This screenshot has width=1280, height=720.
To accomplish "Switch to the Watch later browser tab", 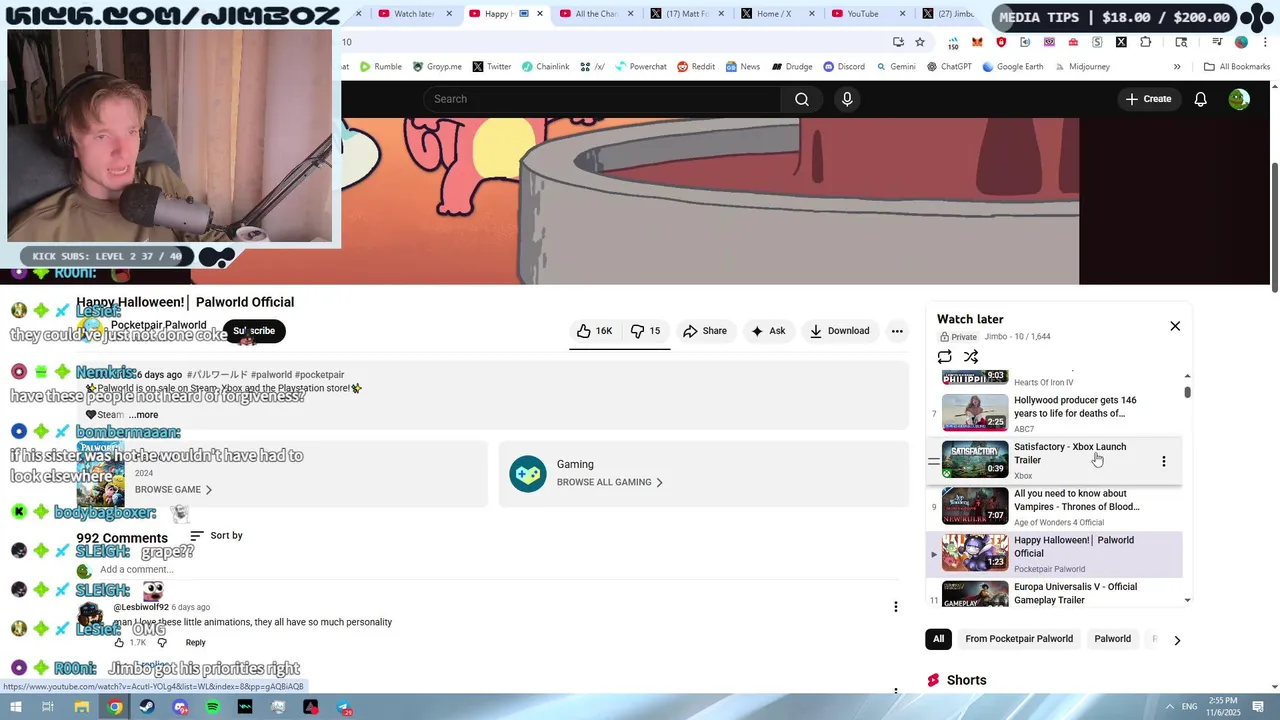I will (414, 14).
